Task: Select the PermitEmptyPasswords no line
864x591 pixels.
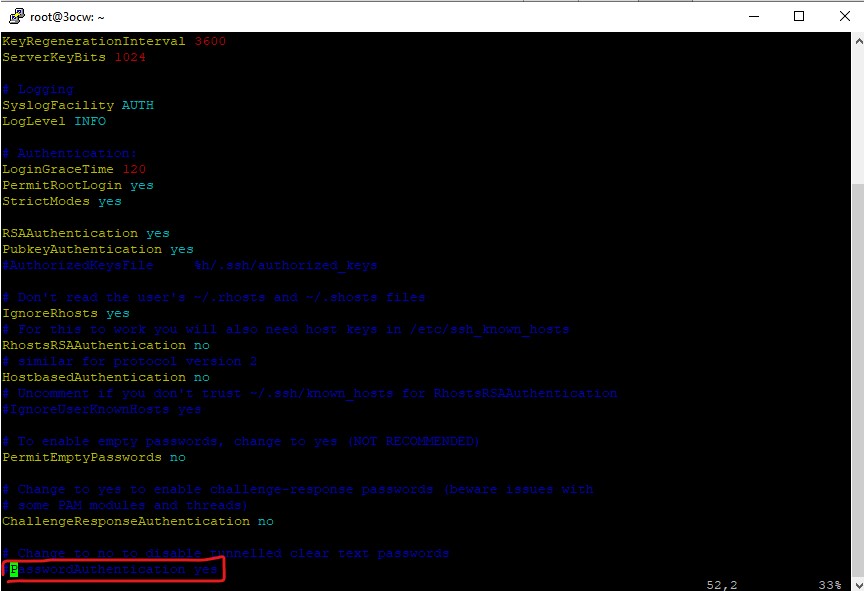Action: click(x=95, y=456)
